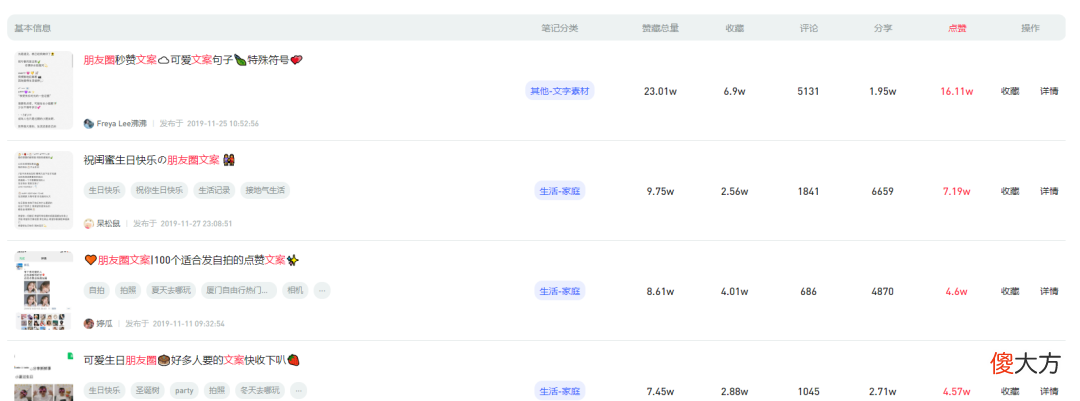Click 相机 tag
Image resolution: width=1080 pixels, height=401 pixels.
click(x=295, y=290)
